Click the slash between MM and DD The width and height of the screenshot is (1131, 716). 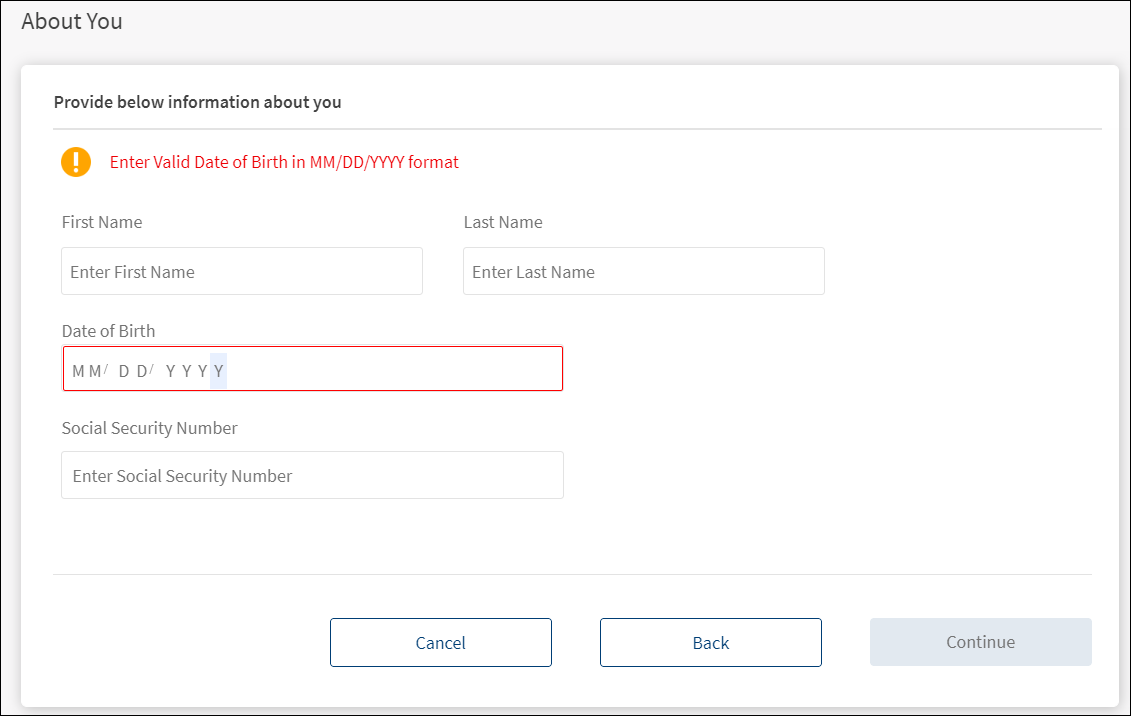coord(106,369)
